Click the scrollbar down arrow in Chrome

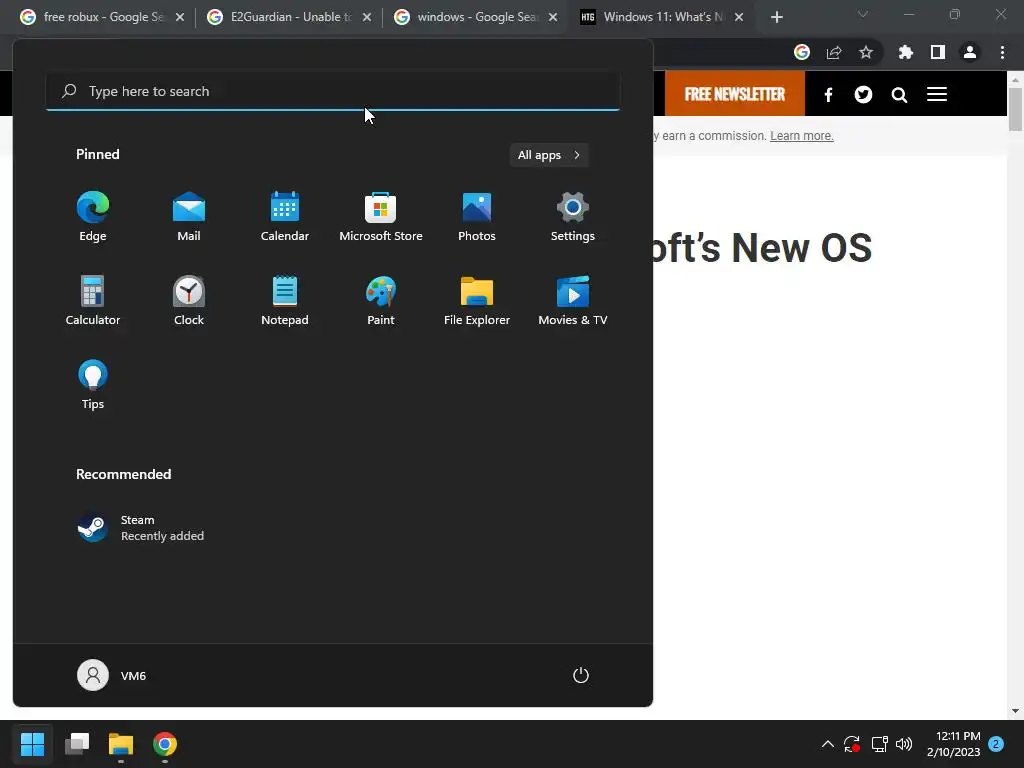coord(1015,711)
